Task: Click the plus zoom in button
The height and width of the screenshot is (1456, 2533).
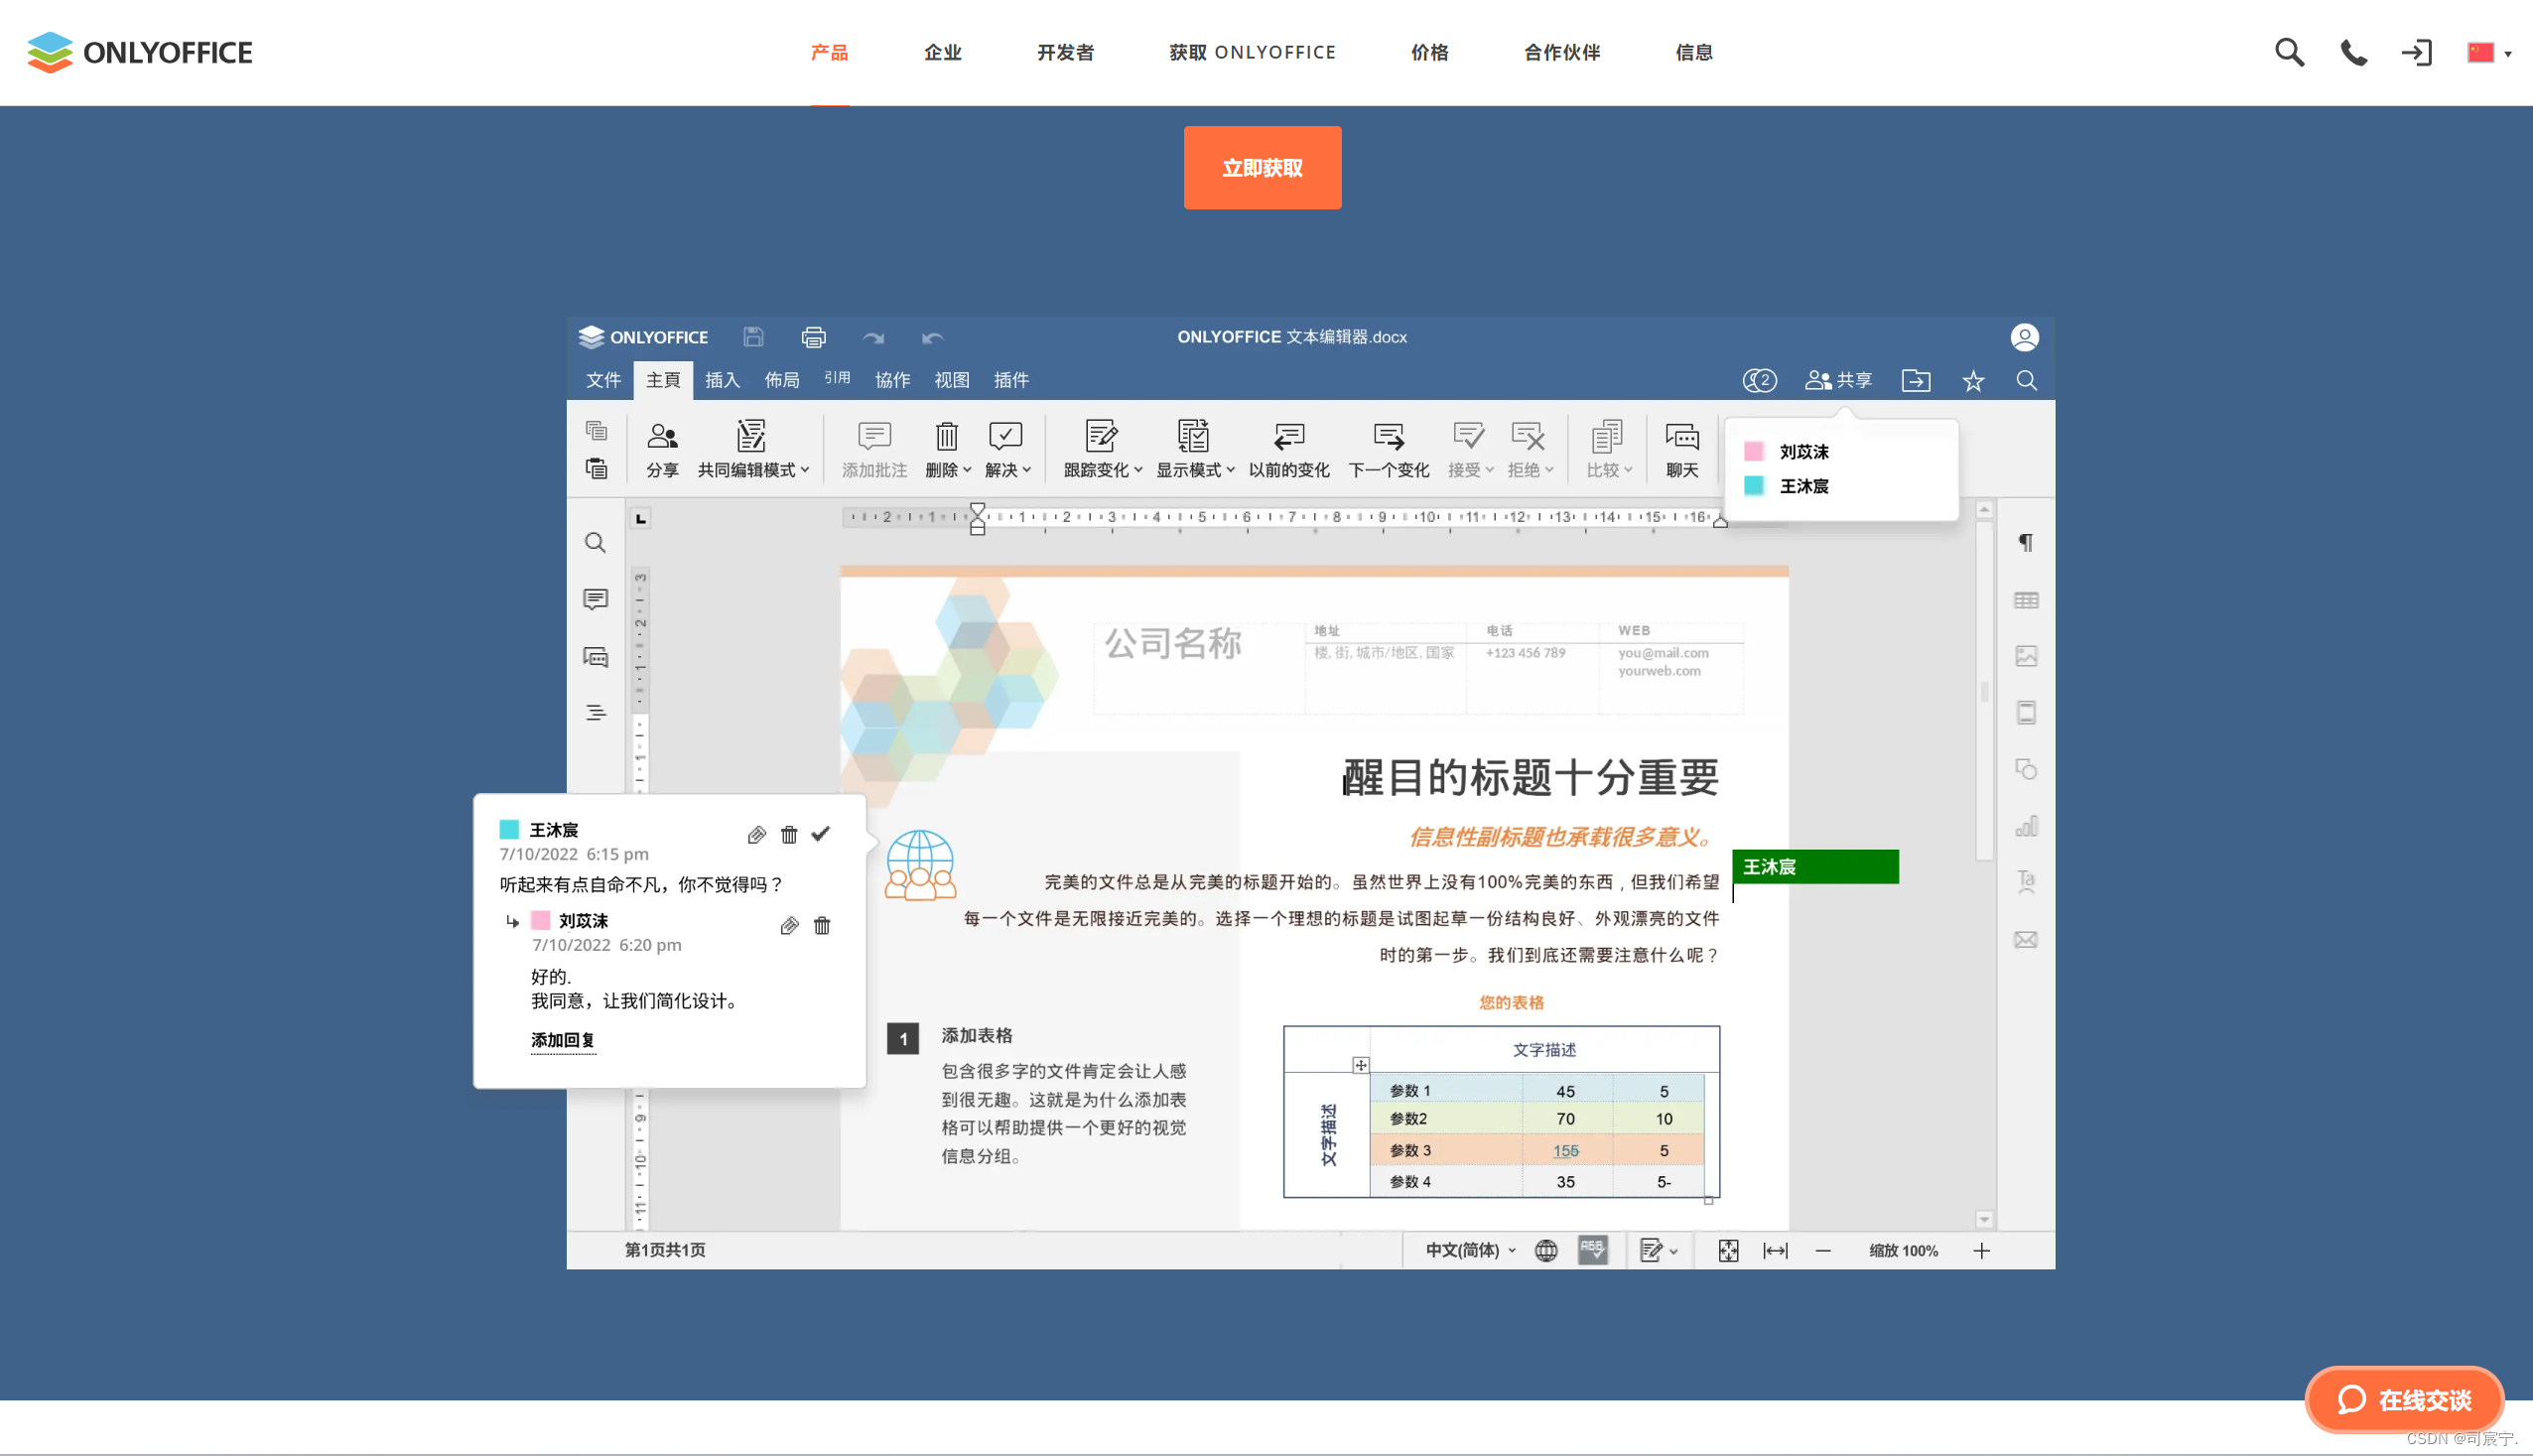Action: tap(1981, 1250)
